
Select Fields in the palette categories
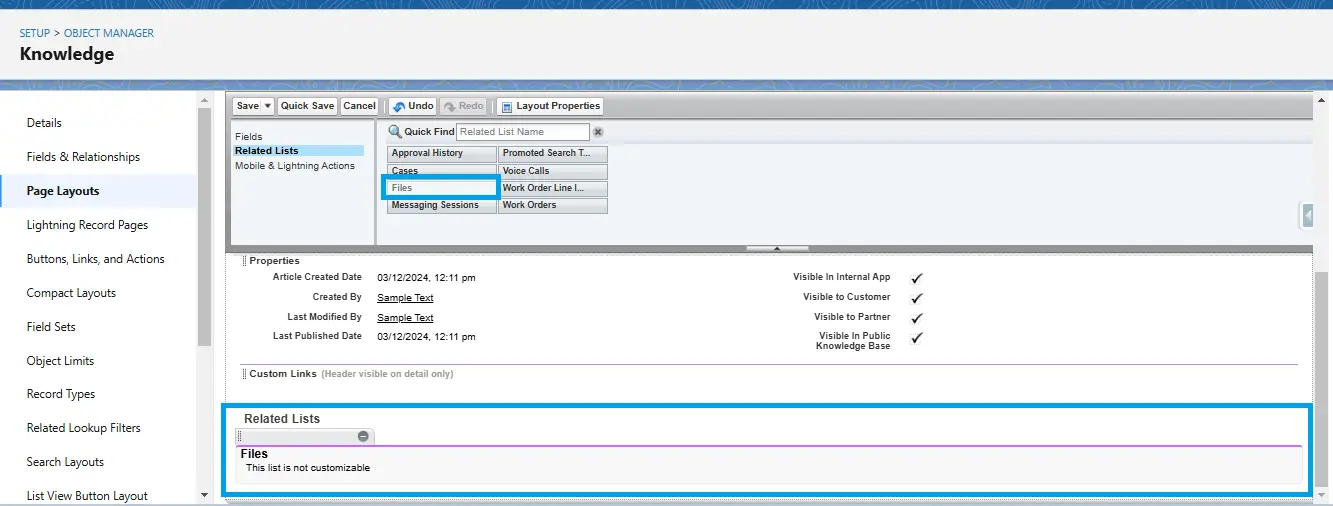coord(249,136)
